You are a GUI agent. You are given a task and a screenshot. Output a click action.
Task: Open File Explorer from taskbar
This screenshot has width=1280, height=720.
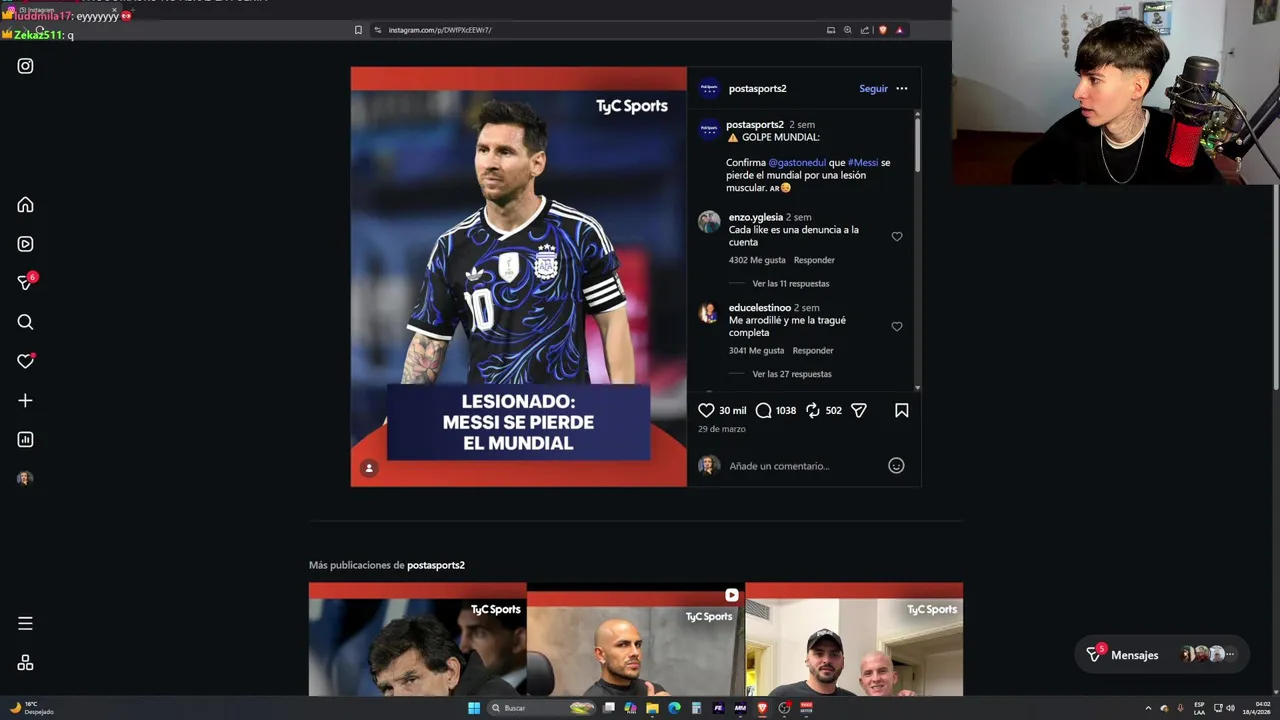click(x=652, y=708)
